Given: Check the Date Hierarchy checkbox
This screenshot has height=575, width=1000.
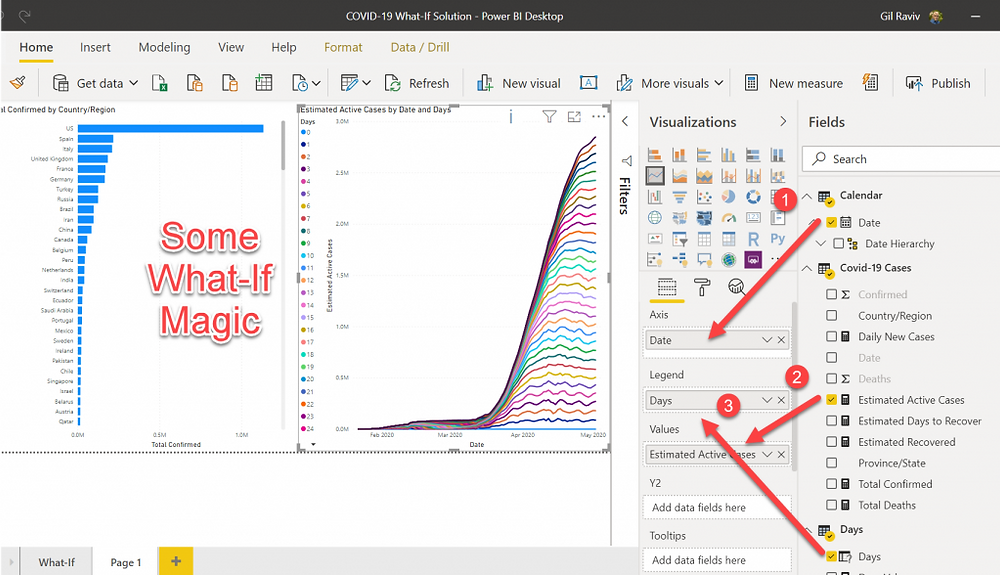Looking at the screenshot, I should pyautogui.click(x=839, y=244).
